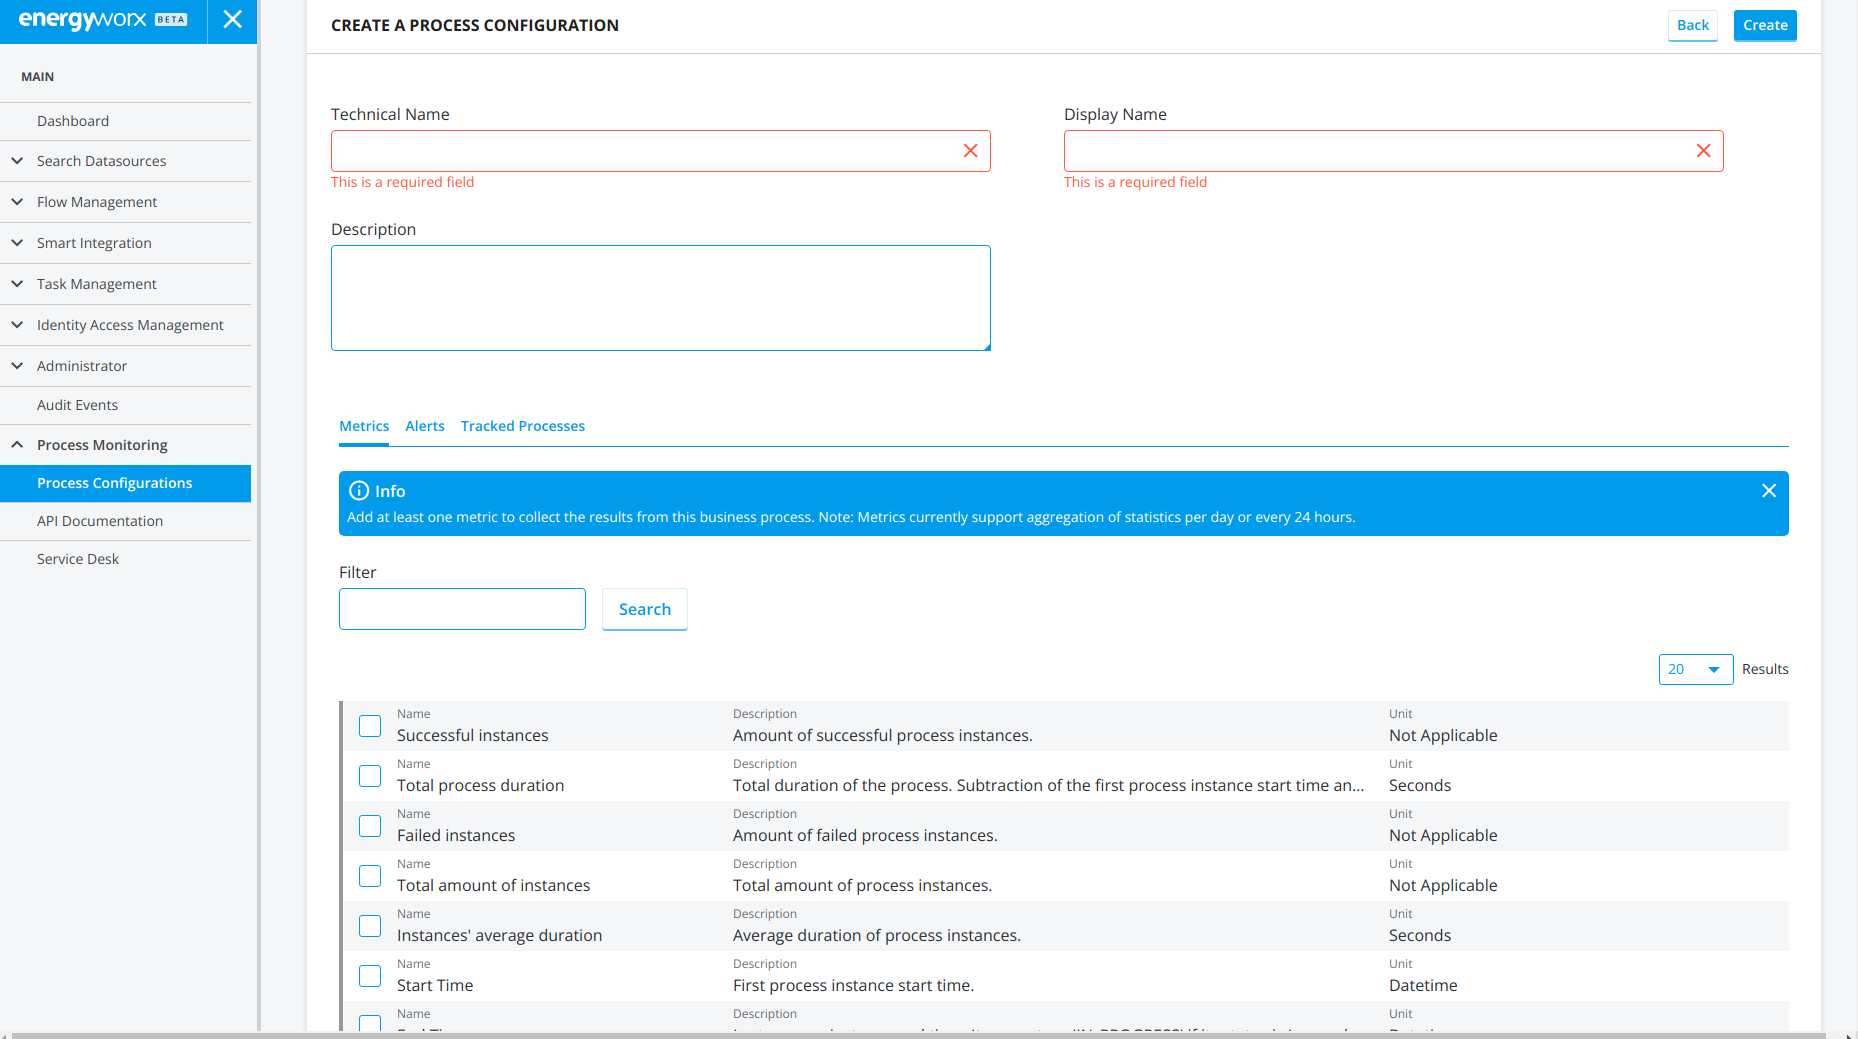The image size is (1858, 1039).
Task: Click the Info circle icon in banner
Action: tap(359, 491)
